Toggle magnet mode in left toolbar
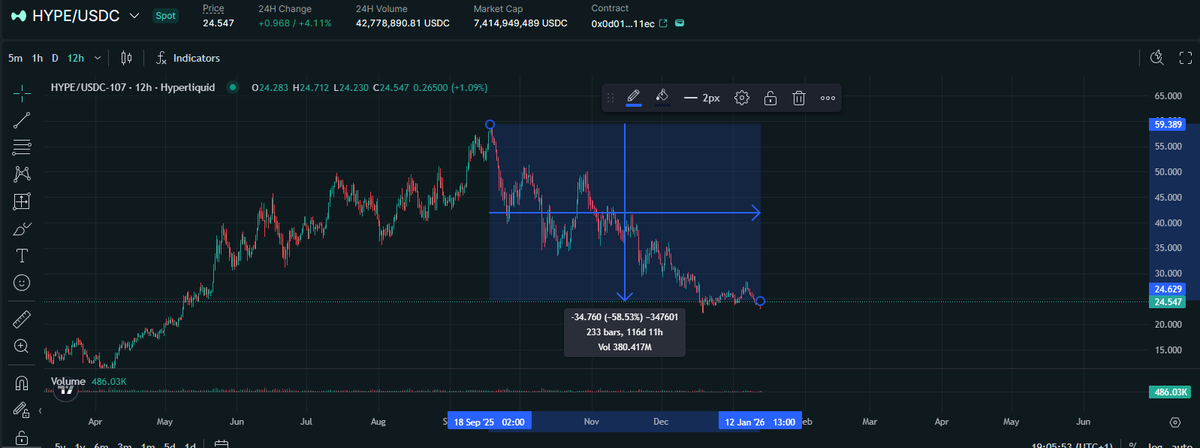Viewport: 1200px width, 448px height. (21, 383)
